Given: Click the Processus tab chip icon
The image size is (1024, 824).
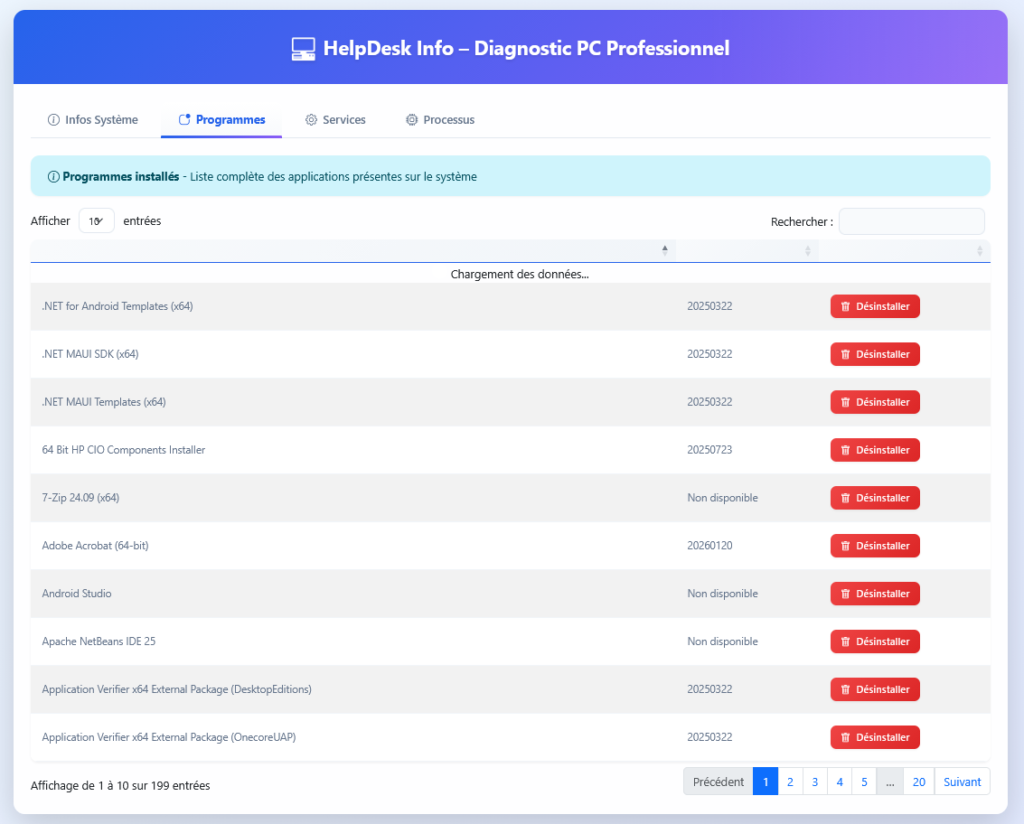Looking at the screenshot, I should tap(411, 120).
